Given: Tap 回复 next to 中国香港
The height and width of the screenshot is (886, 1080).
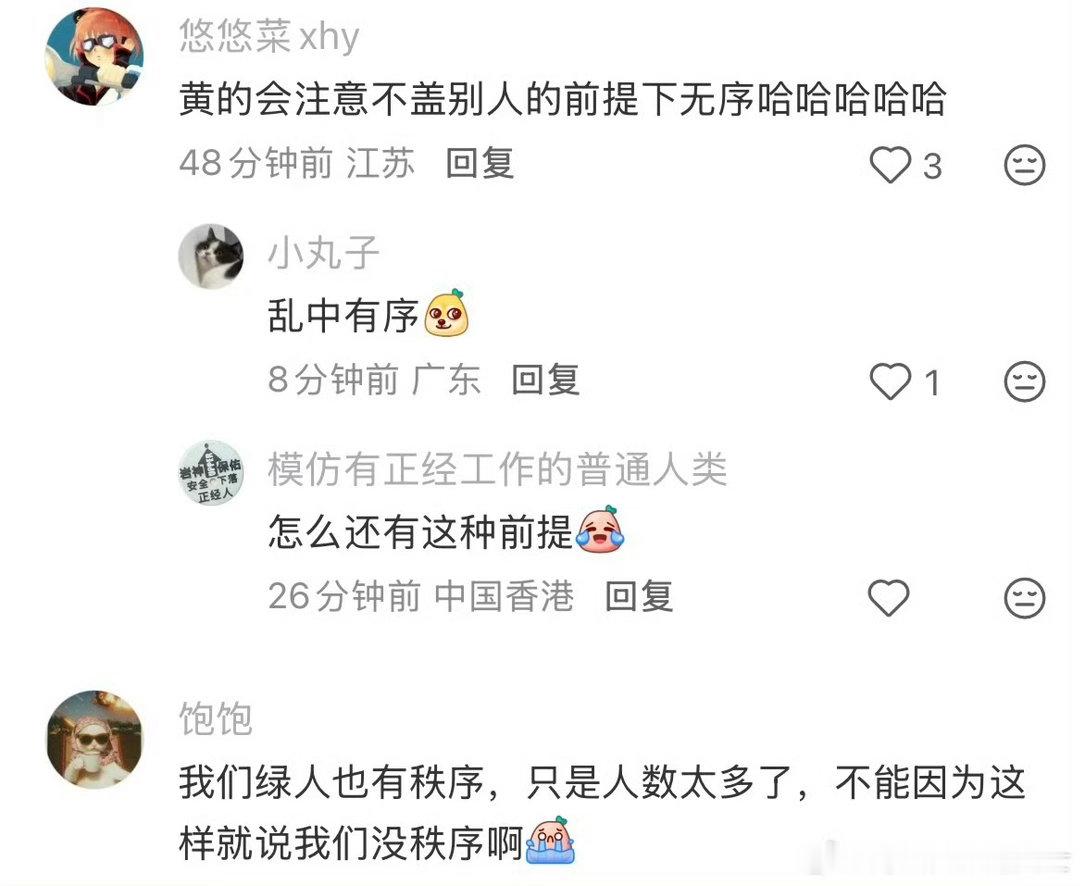Looking at the screenshot, I should pyautogui.click(x=638, y=597).
